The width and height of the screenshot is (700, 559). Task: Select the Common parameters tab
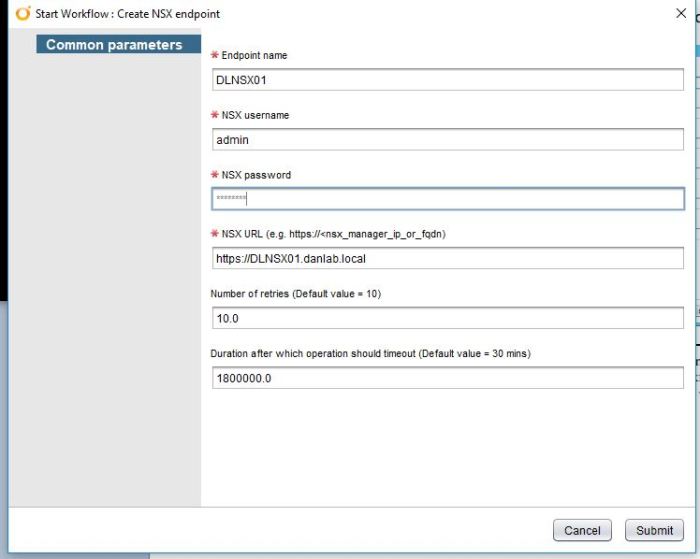click(114, 45)
